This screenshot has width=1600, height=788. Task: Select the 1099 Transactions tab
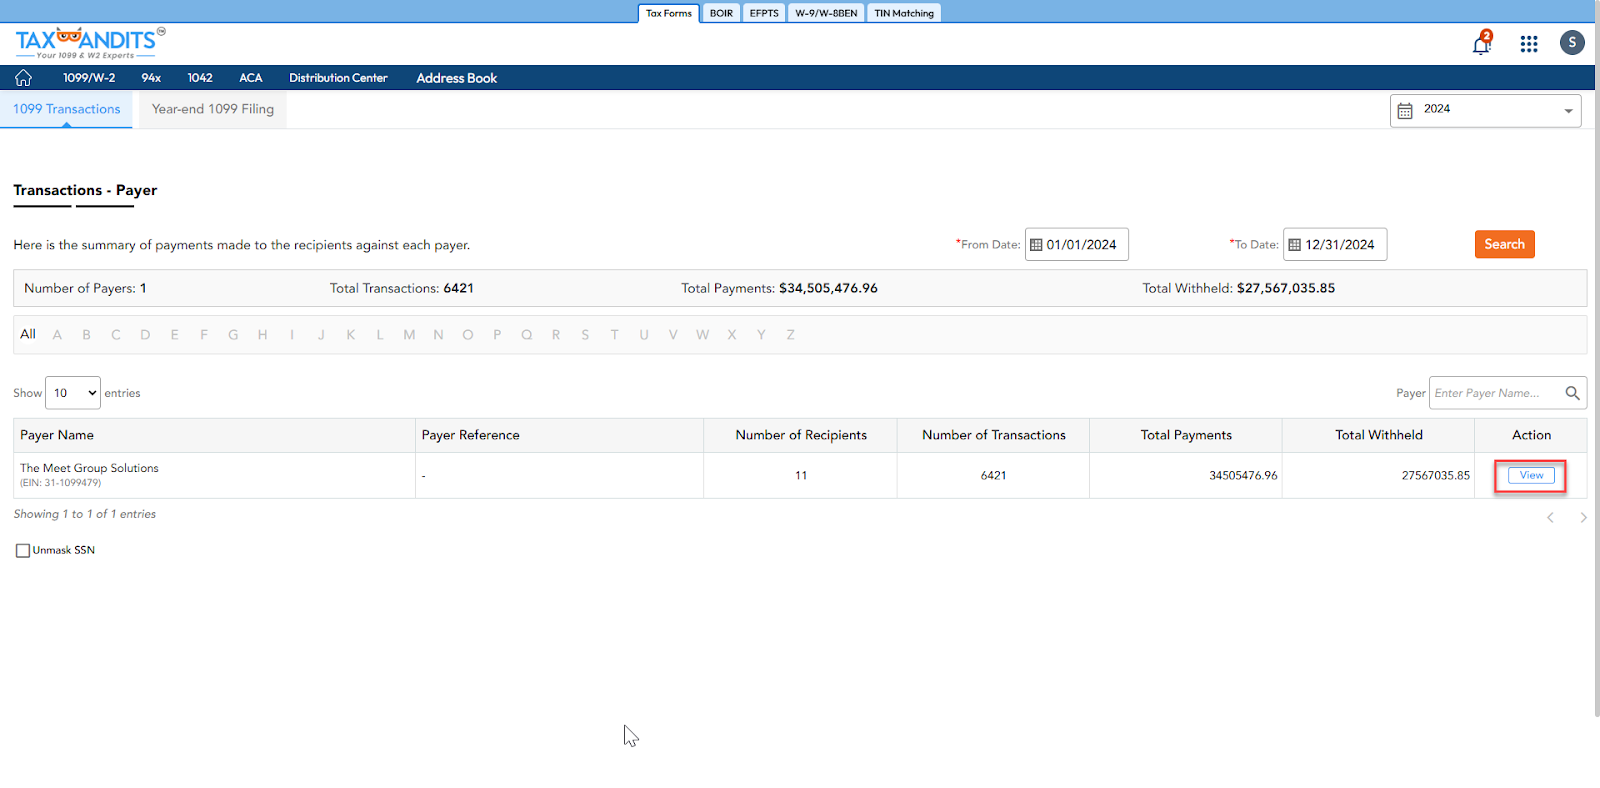click(x=66, y=109)
